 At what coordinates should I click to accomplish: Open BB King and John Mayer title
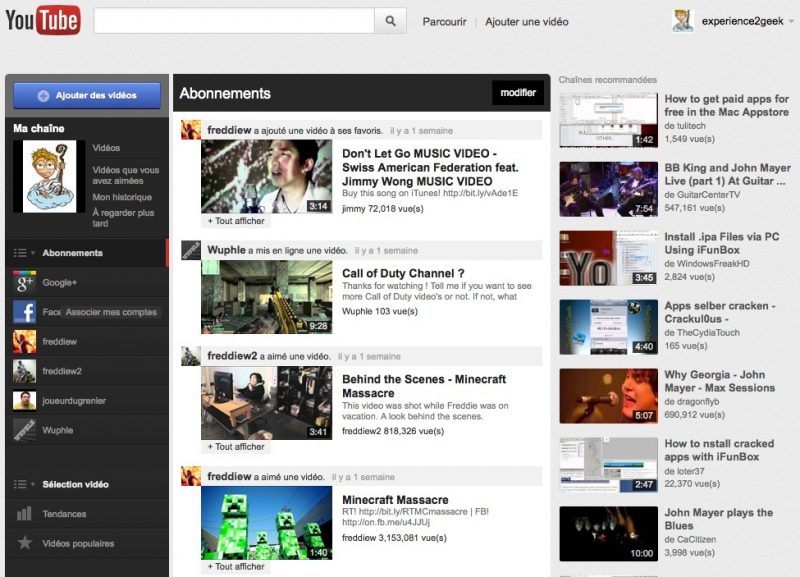728,174
